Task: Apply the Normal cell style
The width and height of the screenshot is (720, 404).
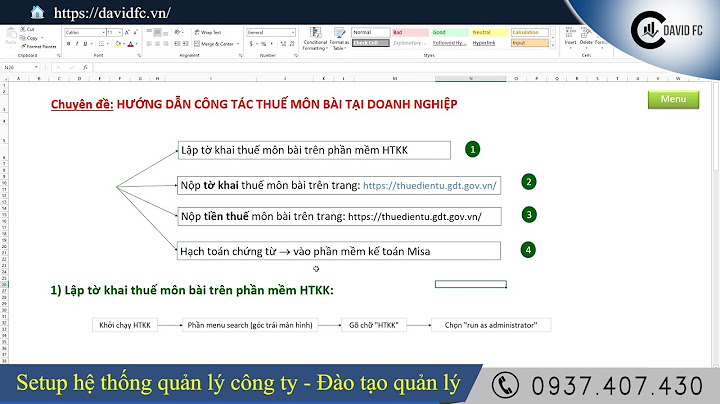Action: pyautogui.click(x=371, y=32)
